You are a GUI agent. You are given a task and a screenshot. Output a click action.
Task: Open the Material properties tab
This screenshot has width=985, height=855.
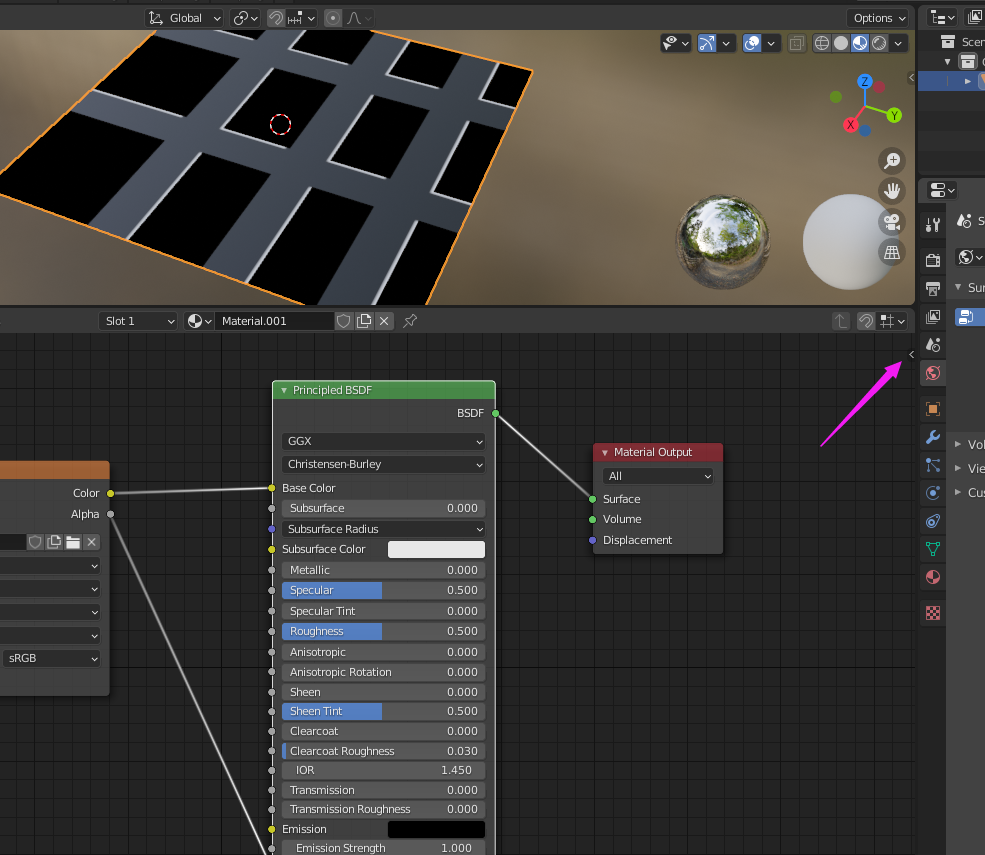[933, 577]
